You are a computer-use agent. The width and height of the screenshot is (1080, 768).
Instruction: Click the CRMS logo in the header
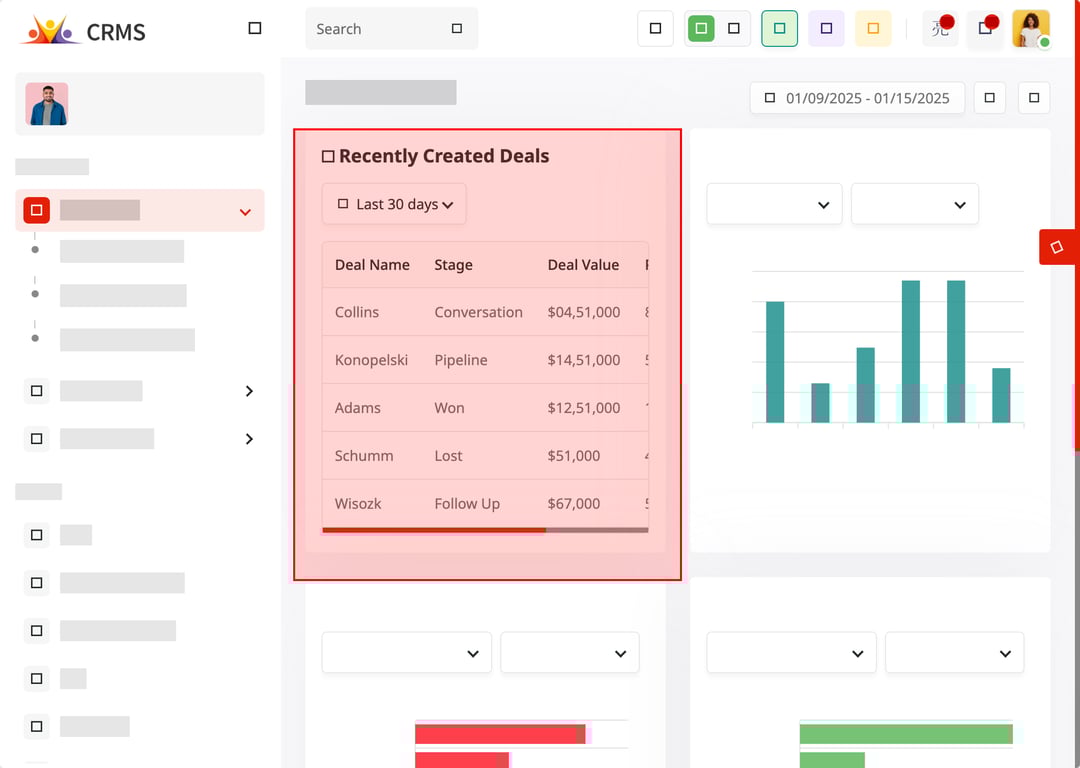(83, 30)
